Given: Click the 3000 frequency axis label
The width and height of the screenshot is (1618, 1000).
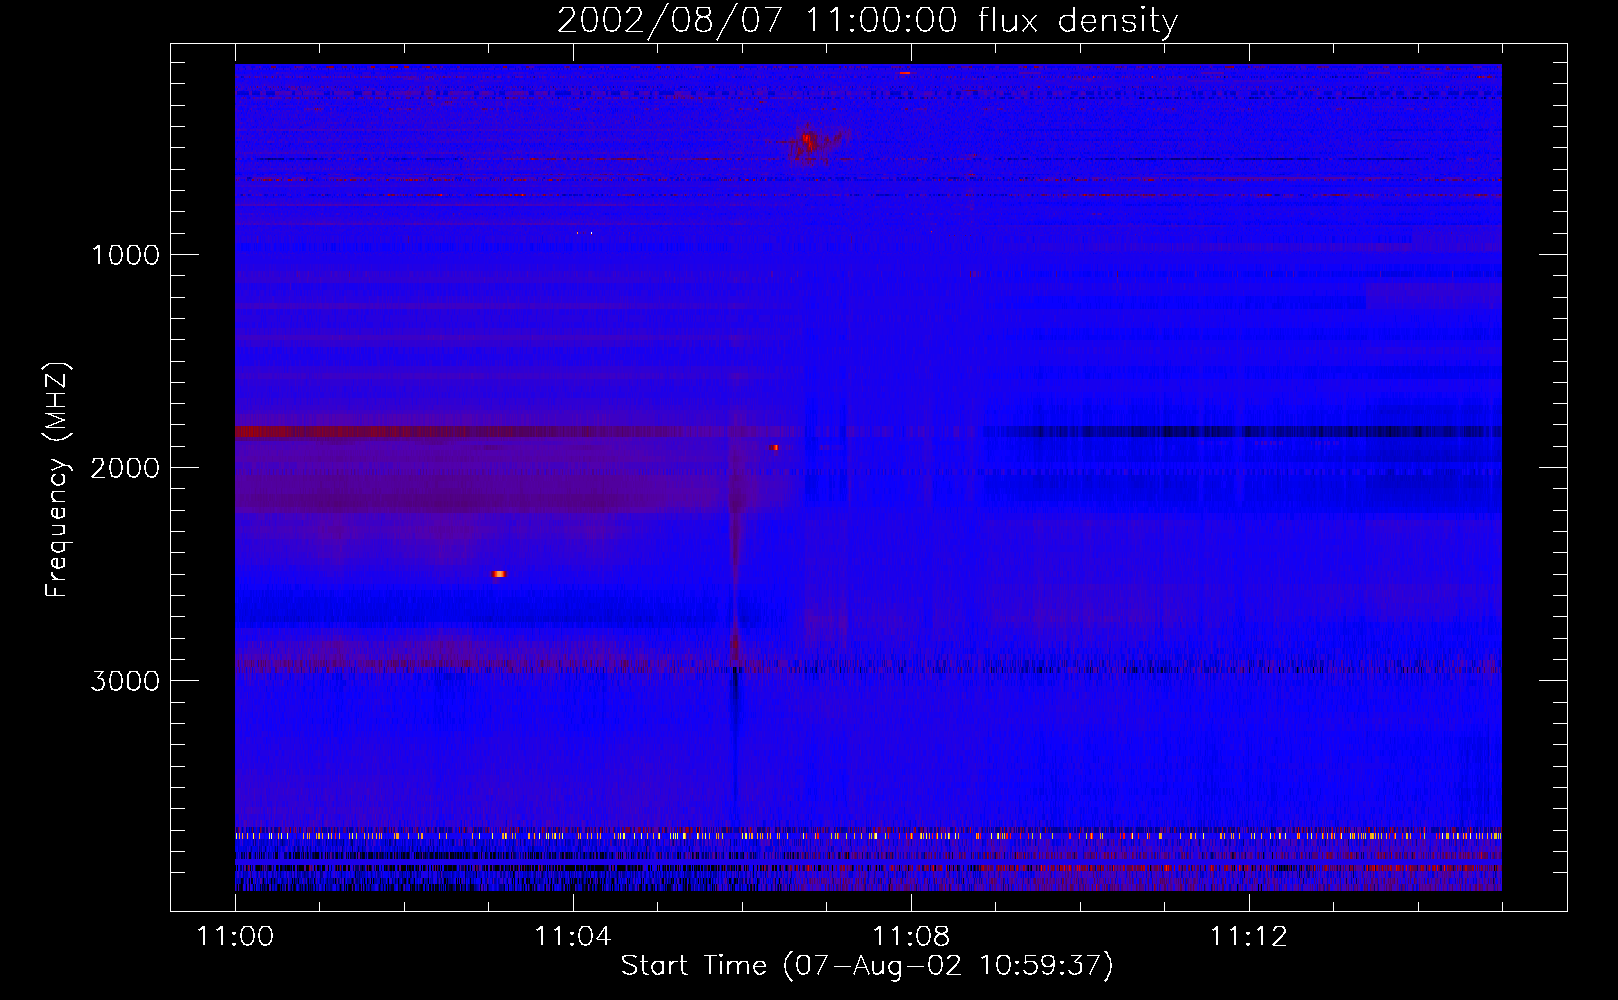Looking at the screenshot, I should click(125, 681).
